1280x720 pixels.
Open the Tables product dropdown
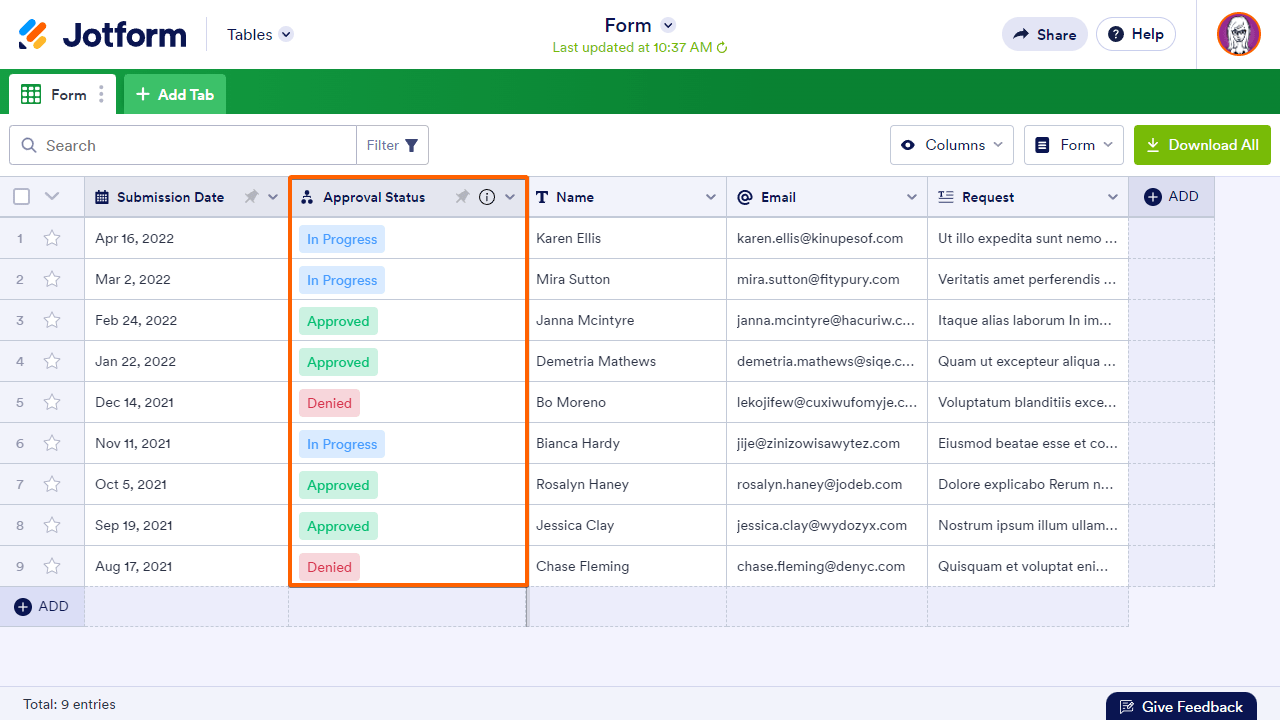pyautogui.click(x=260, y=34)
